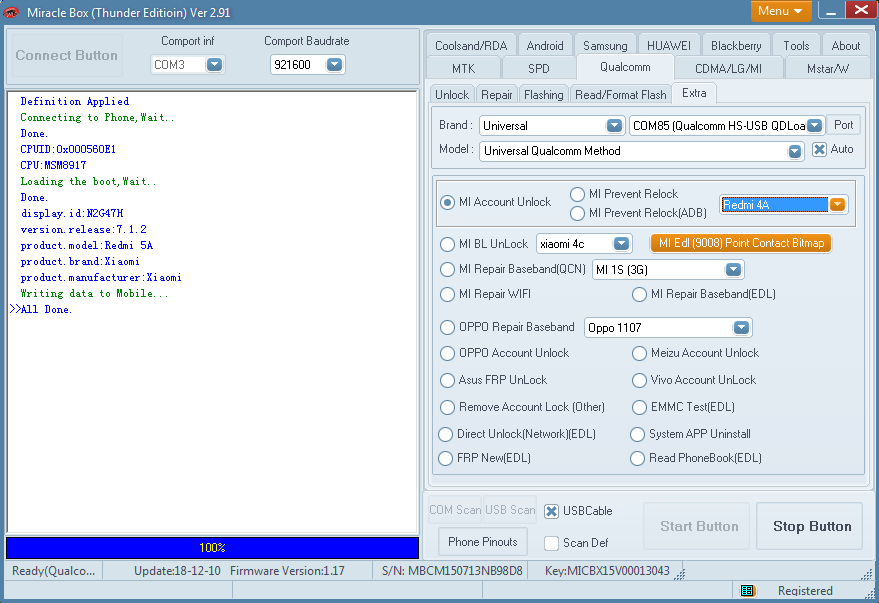Click the 'product.model:Redmi 5A' log line
Screen dimensions: 879x603
point(87,245)
